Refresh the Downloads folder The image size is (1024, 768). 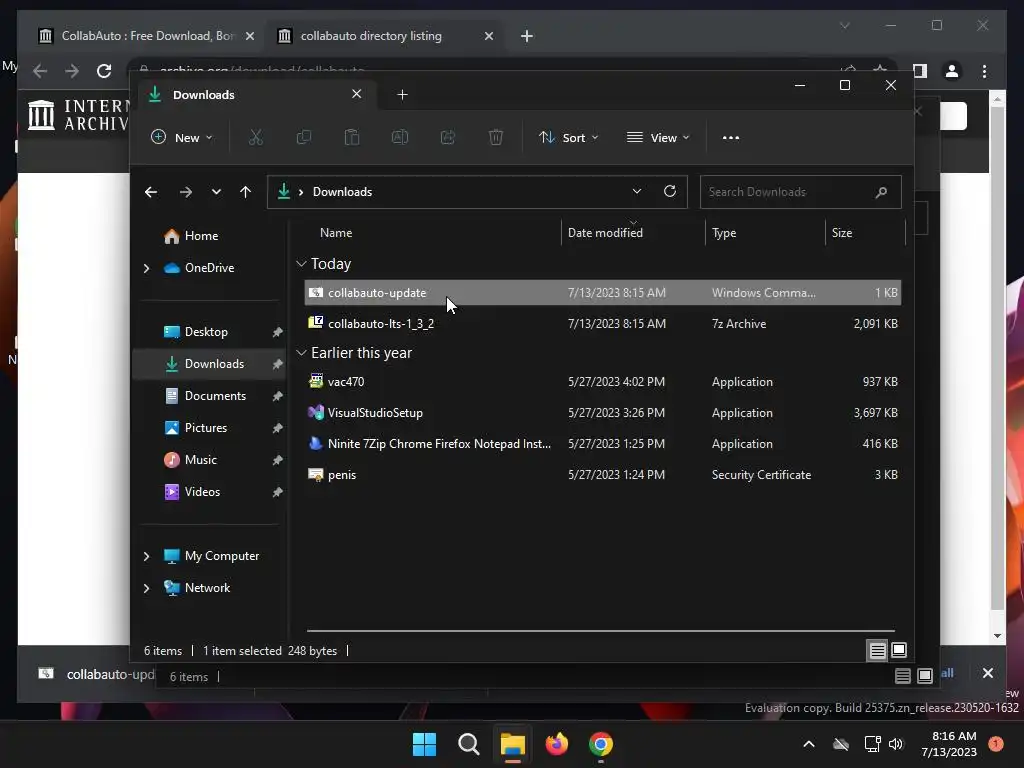670,191
